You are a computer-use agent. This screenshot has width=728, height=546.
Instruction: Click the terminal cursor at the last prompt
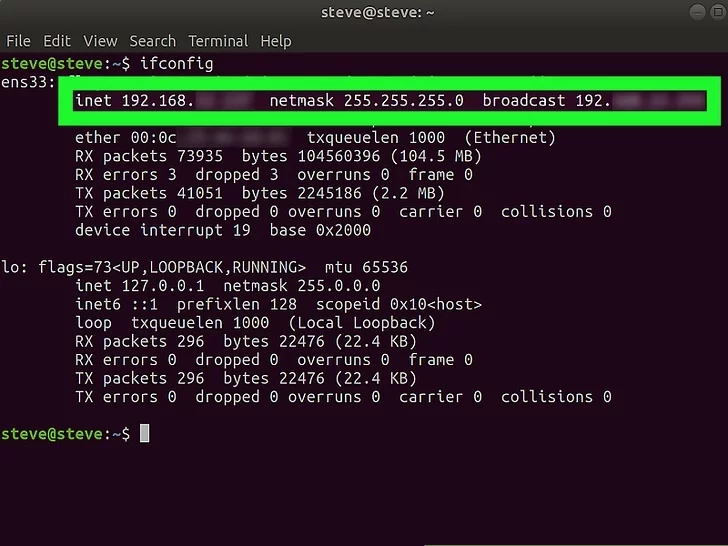[x=144, y=434]
